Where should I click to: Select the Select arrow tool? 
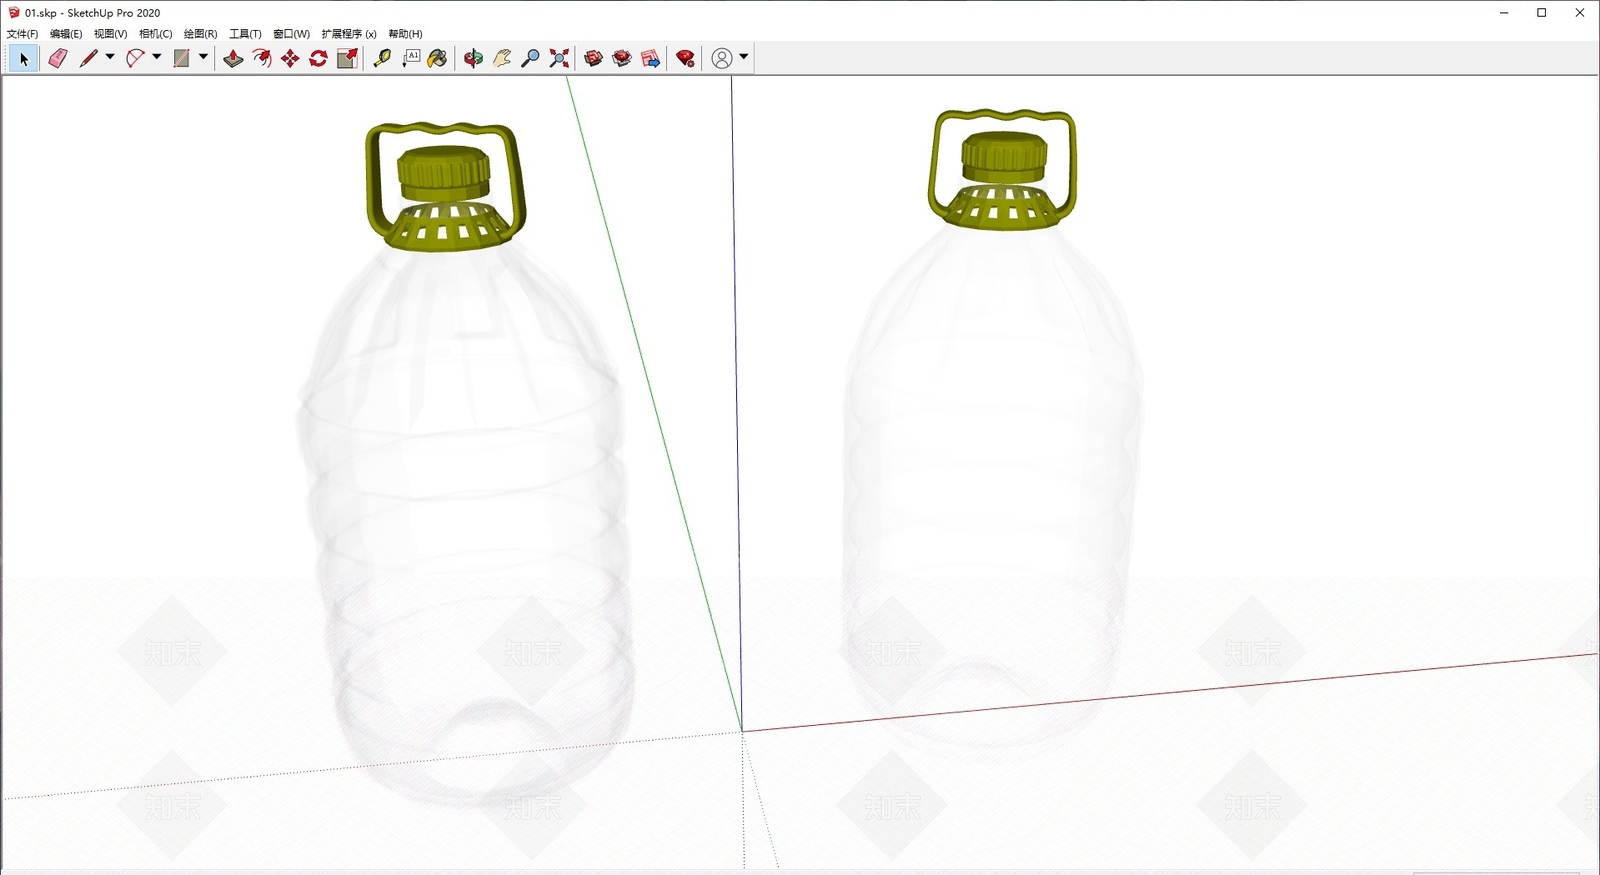[24, 59]
